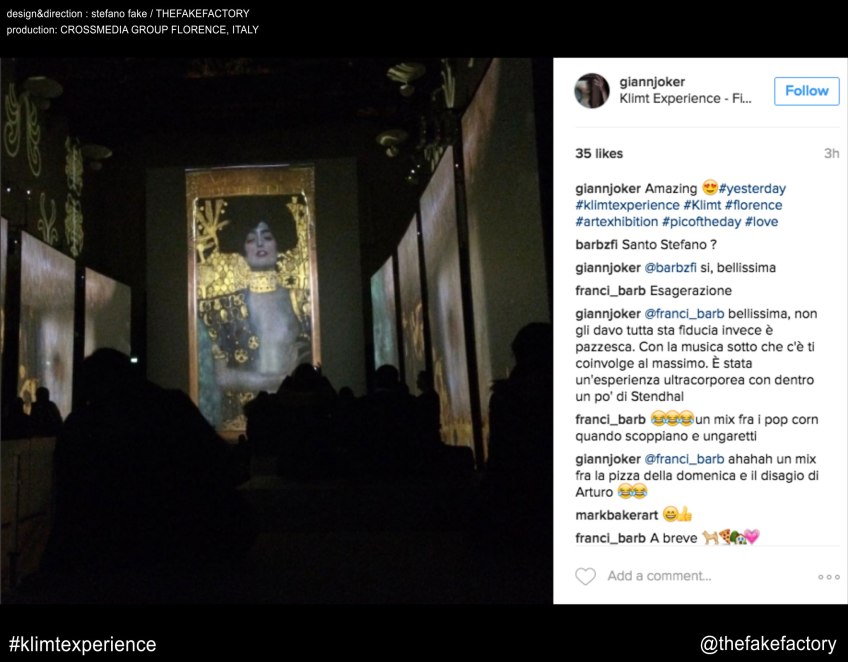Open the #artexhibition hashtag
The height and width of the screenshot is (662, 848).
point(617,222)
